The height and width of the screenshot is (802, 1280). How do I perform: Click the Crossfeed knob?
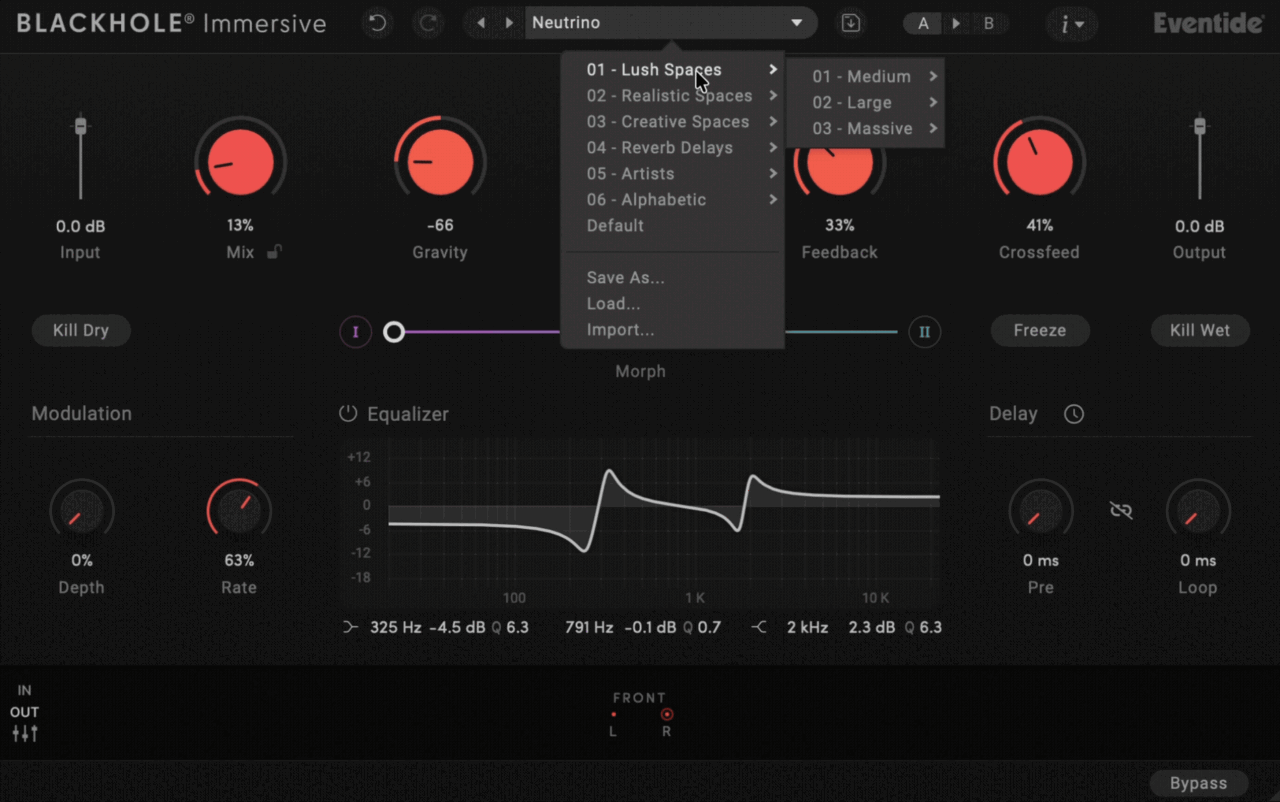(x=1040, y=162)
